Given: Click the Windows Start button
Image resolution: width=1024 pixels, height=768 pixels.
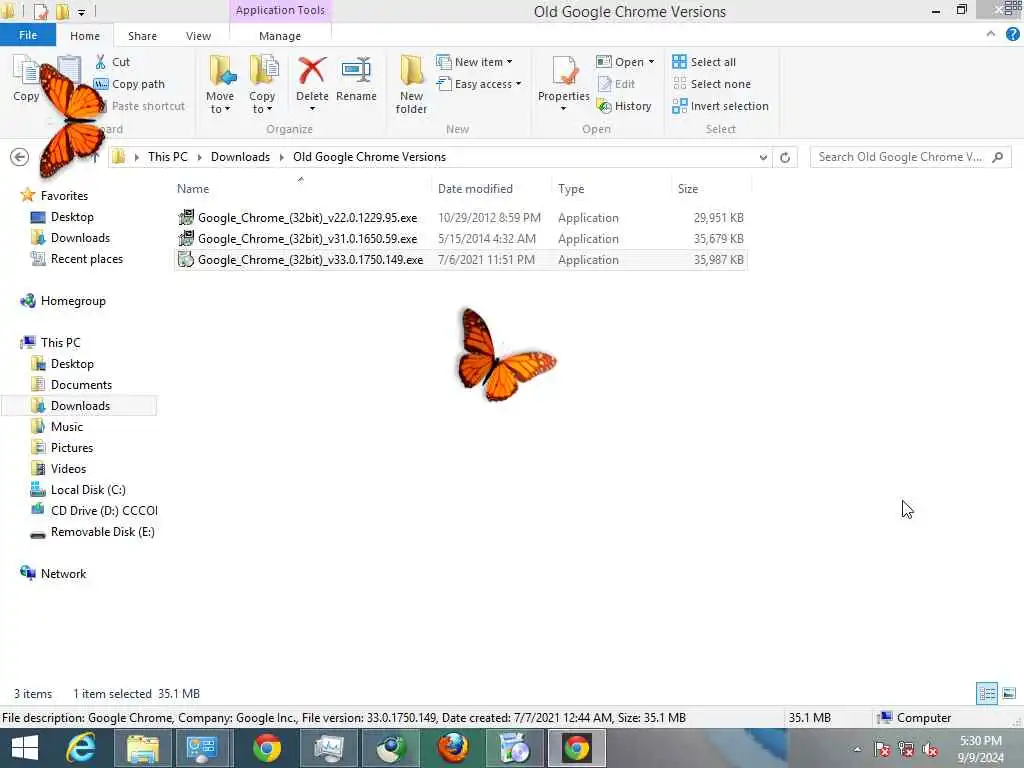Looking at the screenshot, I should [x=25, y=748].
